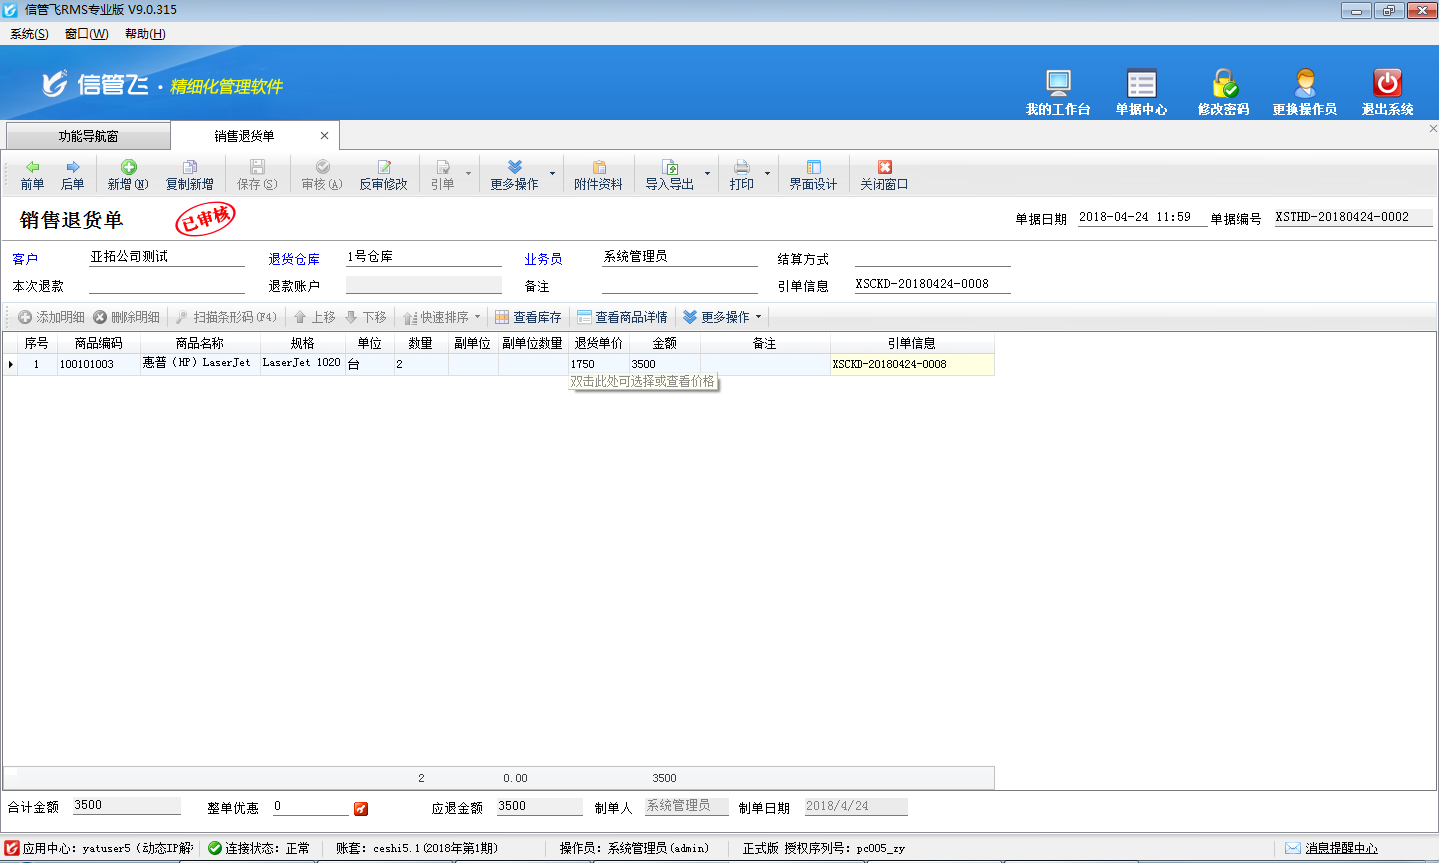The image size is (1439, 863).
Task: Click 关闭窗口 red toolbar icon
Action: [884, 175]
